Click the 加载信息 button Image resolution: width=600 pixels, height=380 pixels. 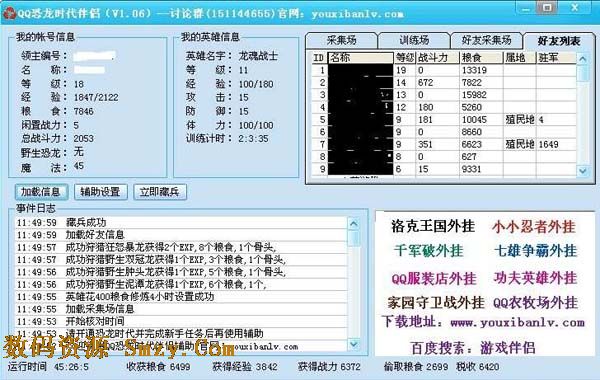tap(41, 192)
